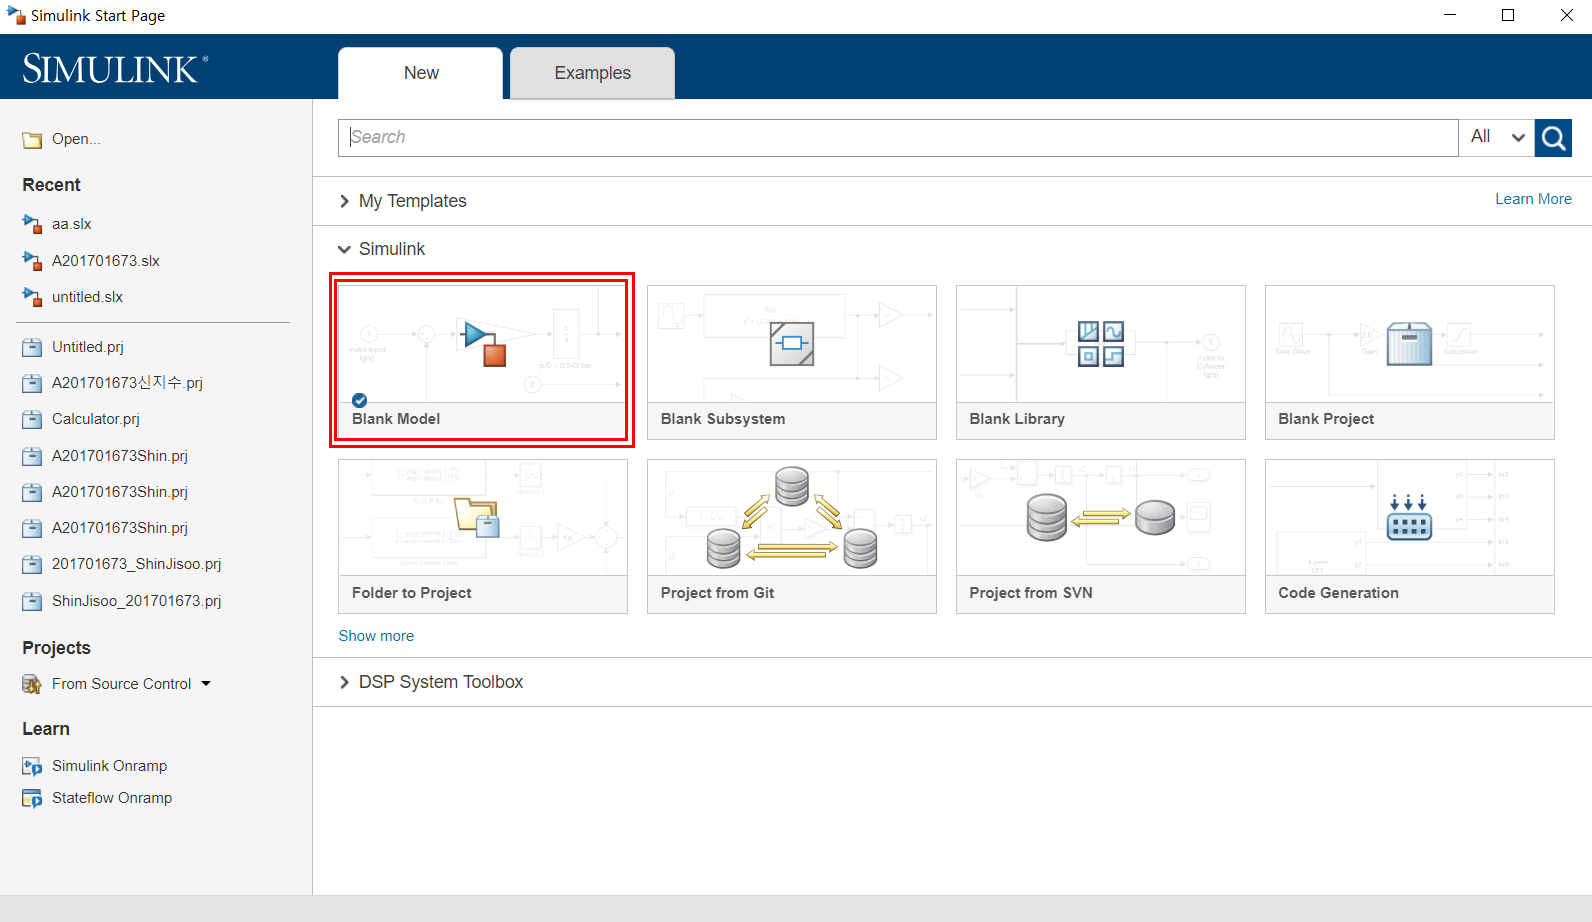This screenshot has width=1592, height=922.
Task: Click the Calculator.prj project icon
Action: pos(32,419)
